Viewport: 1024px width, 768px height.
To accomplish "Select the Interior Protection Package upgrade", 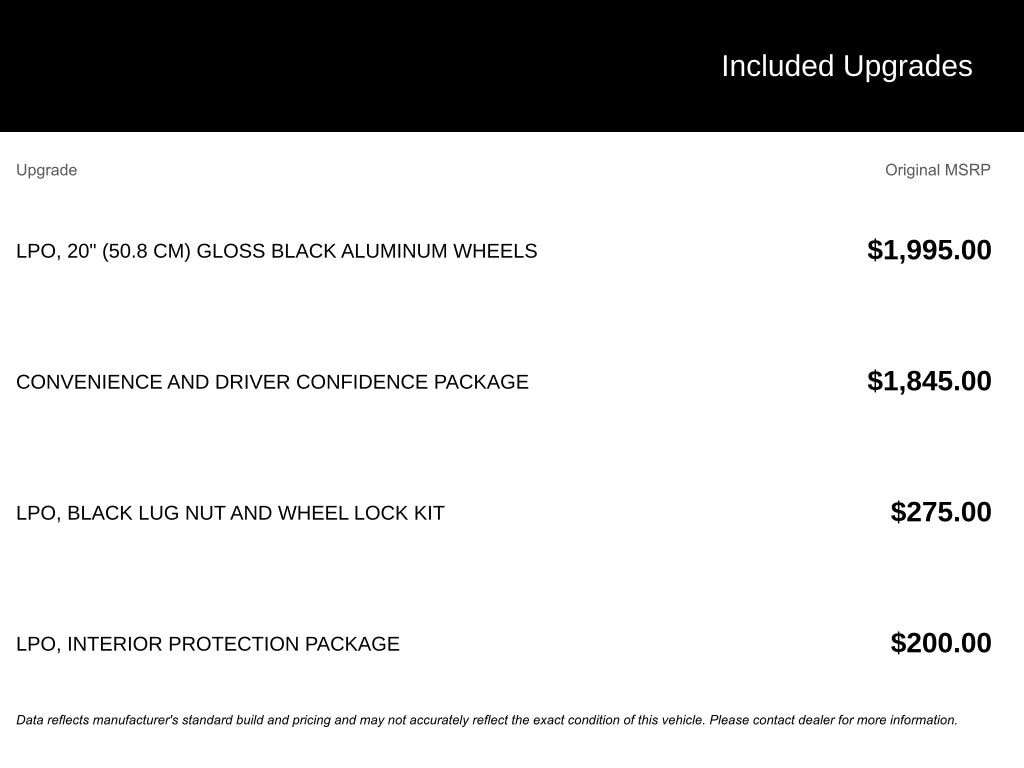I will [x=208, y=644].
